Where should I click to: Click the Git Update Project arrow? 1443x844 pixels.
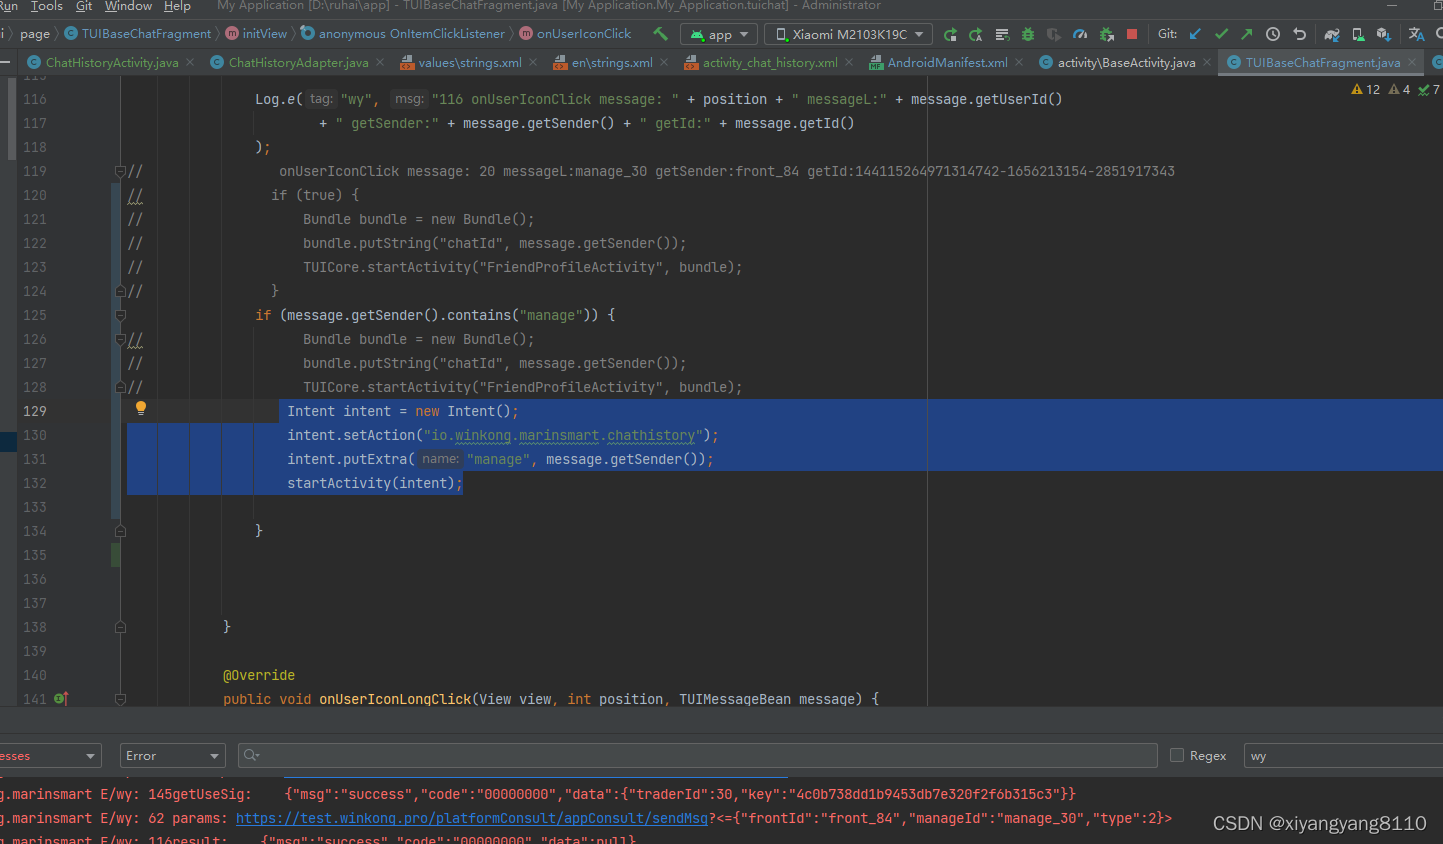1195,34
